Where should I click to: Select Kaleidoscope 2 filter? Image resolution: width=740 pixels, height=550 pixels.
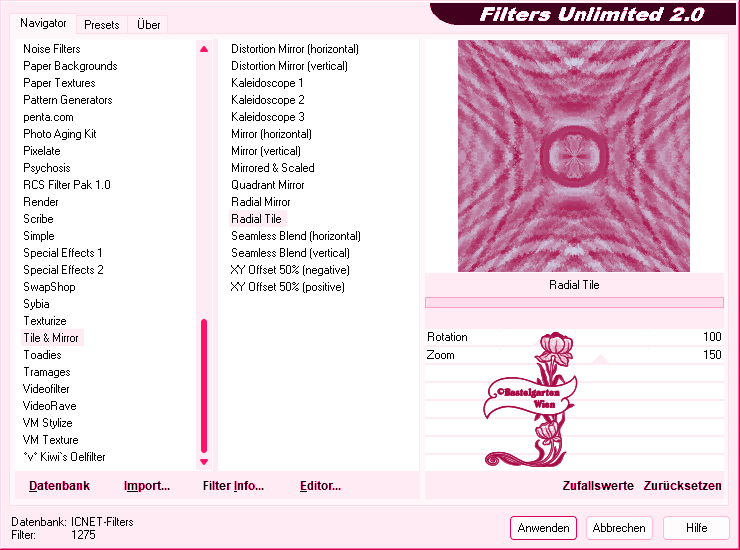(x=268, y=100)
